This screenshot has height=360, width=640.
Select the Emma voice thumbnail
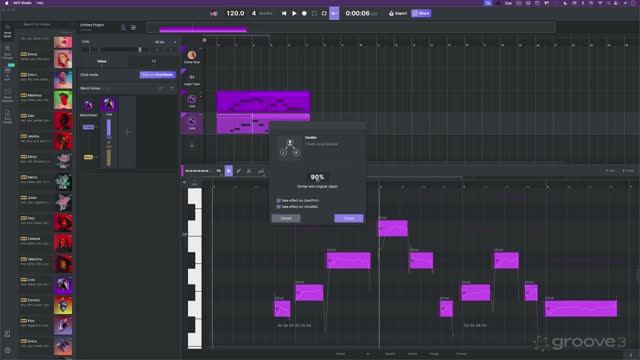coord(63,59)
